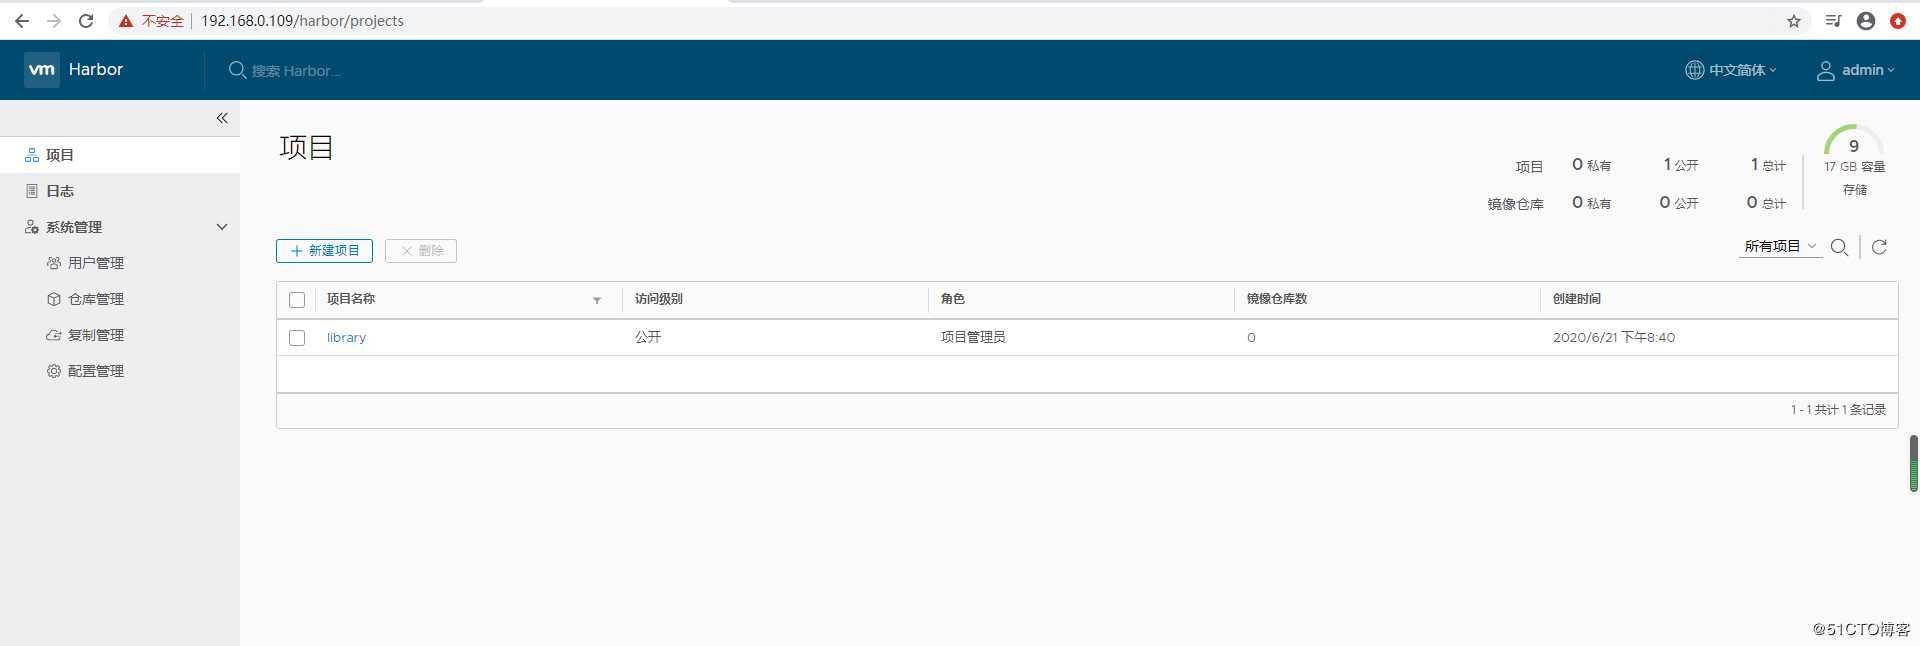This screenshot has width=1920, height=646.
Task: Sort by the 访问级别 column header
Action: 658,299
